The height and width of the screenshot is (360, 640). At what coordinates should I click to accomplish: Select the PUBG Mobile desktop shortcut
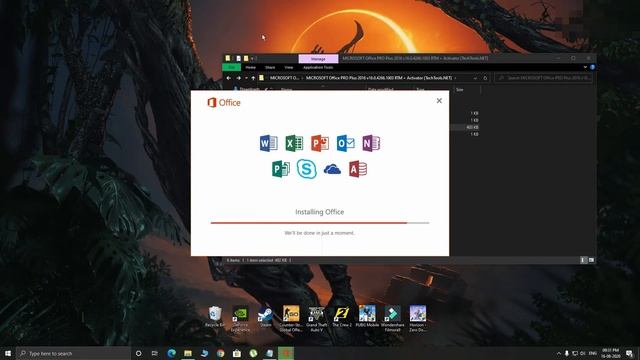(367, 316)
